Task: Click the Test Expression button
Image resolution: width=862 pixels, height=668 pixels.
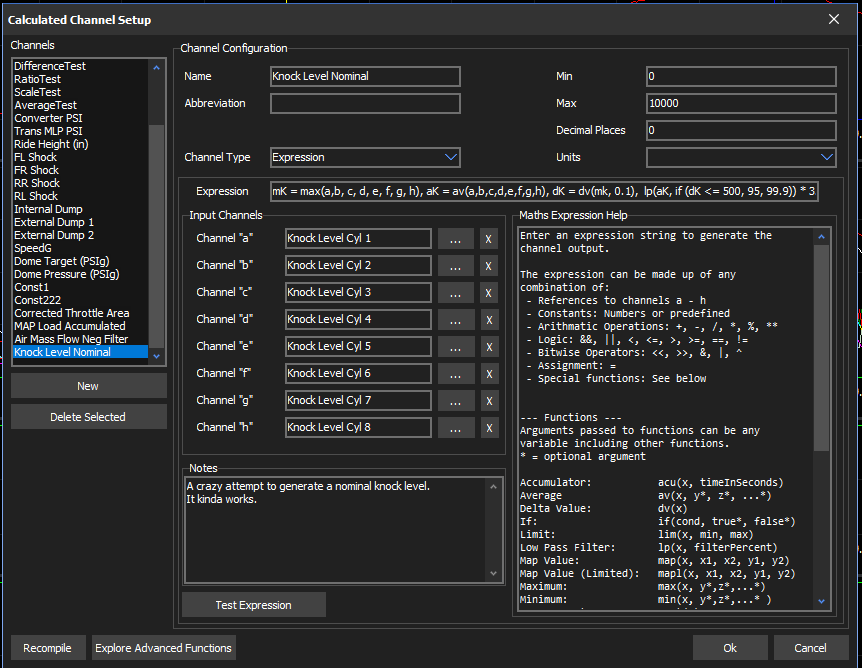Action: pyautogui.click(x=253, y=605)
